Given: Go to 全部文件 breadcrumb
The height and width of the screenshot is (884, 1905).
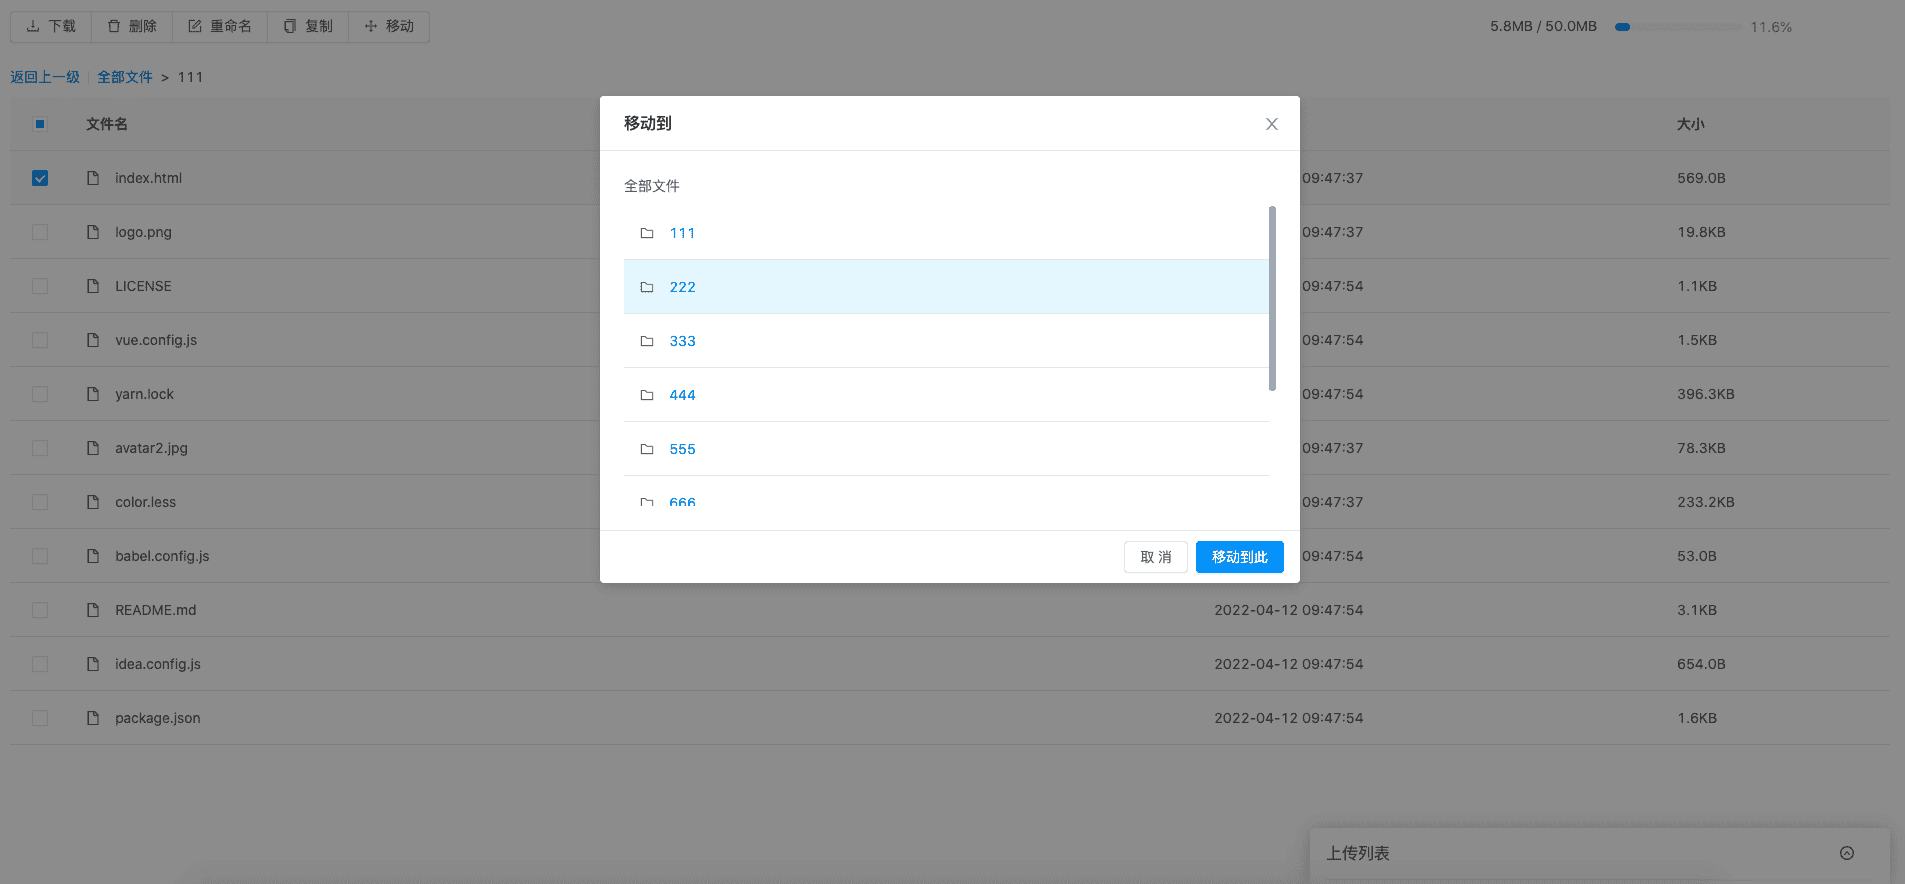Looking at the screenshot, I should coord(125,77).
